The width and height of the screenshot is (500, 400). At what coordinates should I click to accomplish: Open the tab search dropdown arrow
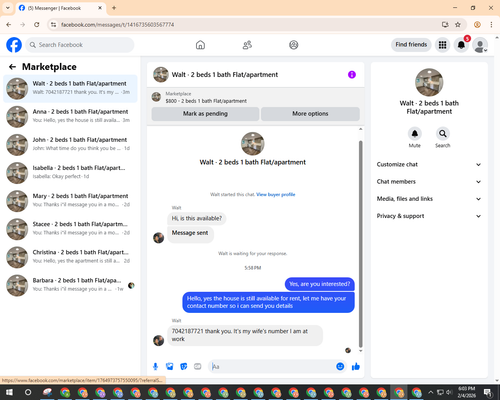click(x=8, y=8)
